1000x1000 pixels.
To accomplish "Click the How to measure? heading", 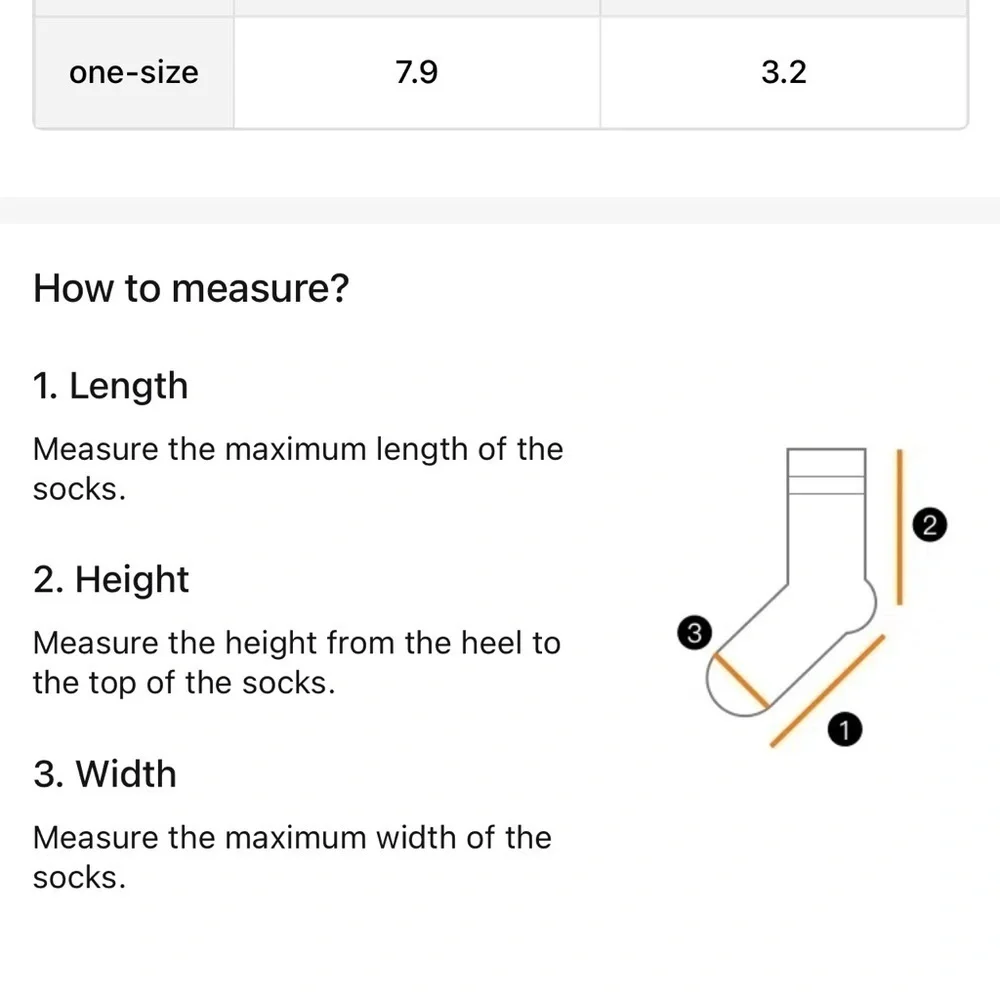I will [191, 288].
